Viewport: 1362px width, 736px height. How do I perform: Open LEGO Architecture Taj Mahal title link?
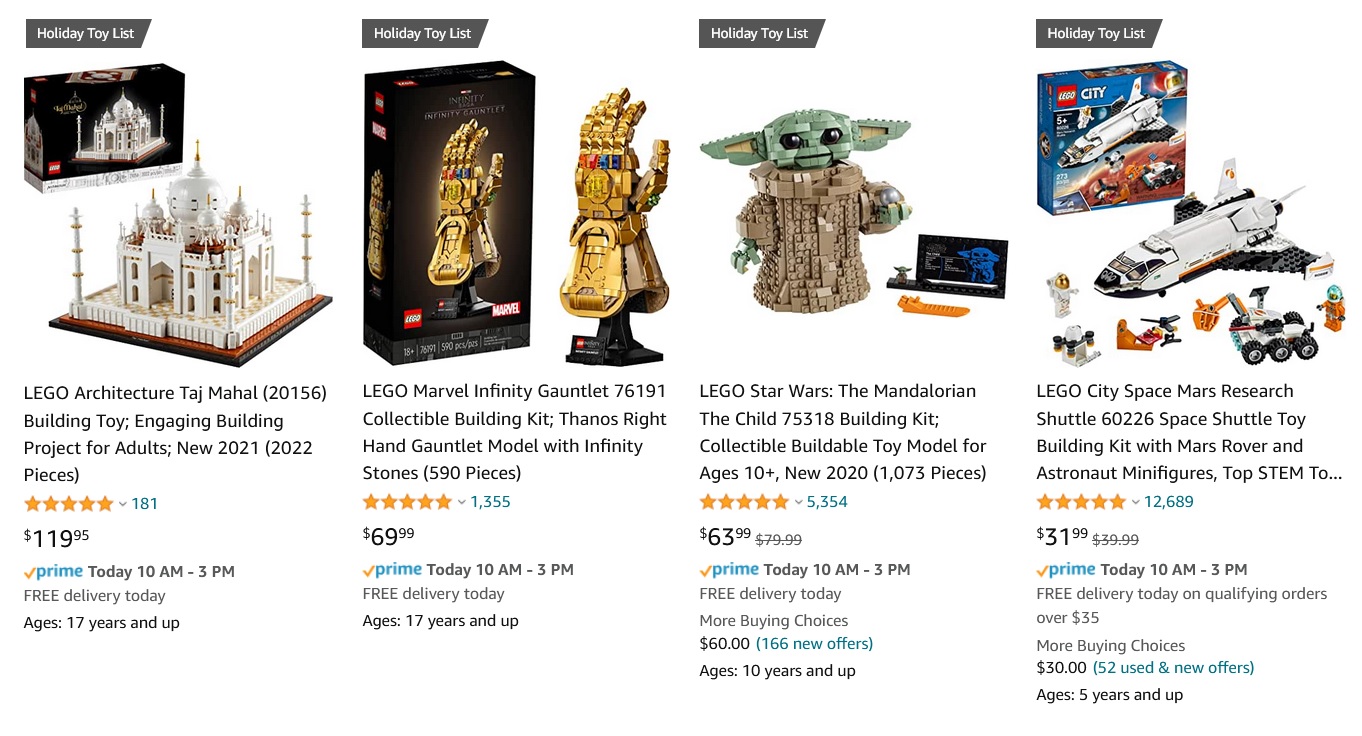coord(175,434)
